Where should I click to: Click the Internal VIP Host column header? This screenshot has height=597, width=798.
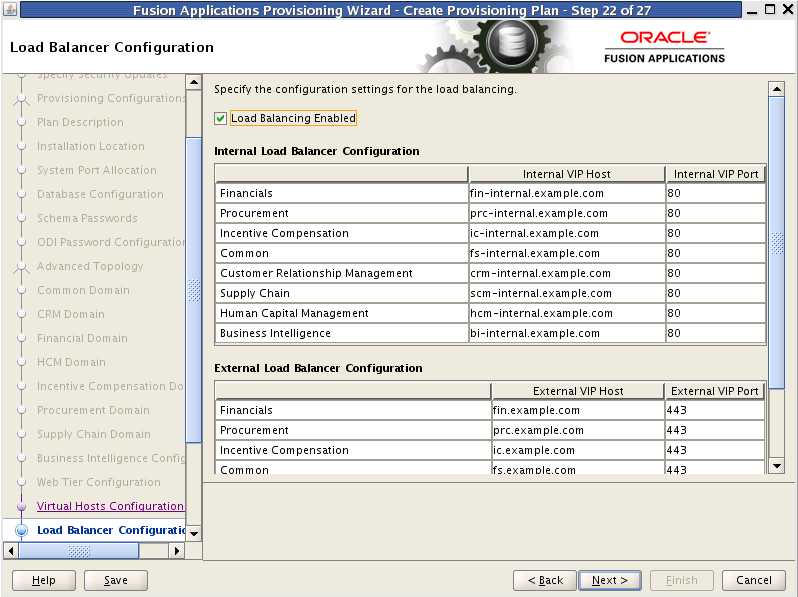pyautogui.click(x=567, y=174)
